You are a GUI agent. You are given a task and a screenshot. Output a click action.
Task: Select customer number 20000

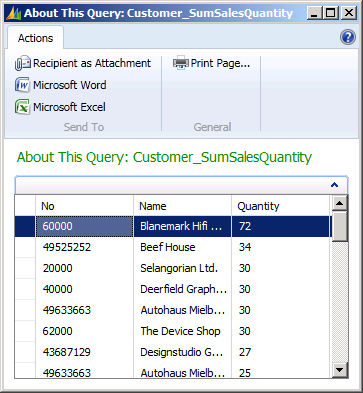[x=84, y=268]
